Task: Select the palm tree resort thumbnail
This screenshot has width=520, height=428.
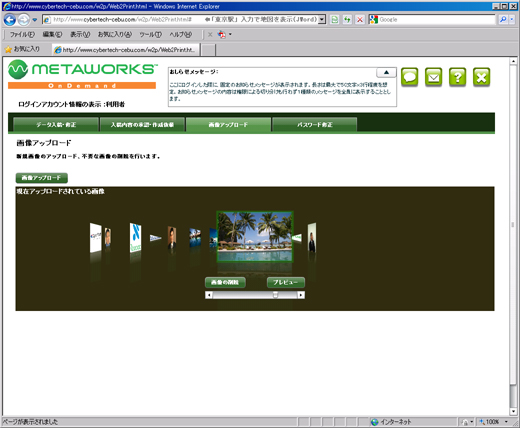Action: 255,237
